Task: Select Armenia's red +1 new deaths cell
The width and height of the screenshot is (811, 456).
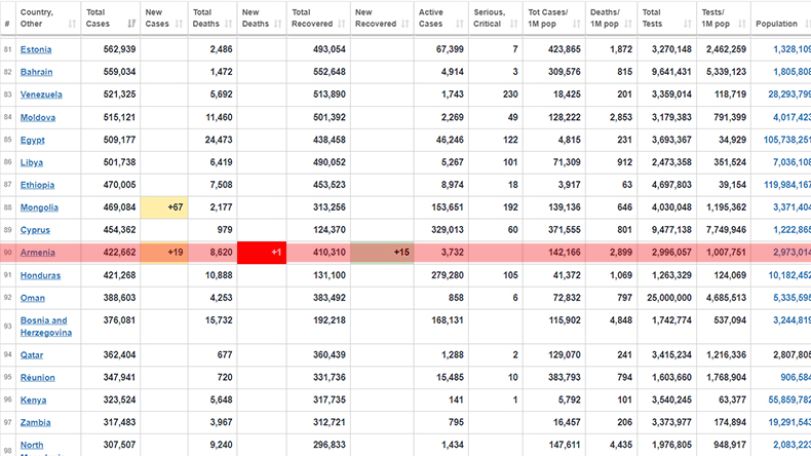Action: click(x=262, y=253)
